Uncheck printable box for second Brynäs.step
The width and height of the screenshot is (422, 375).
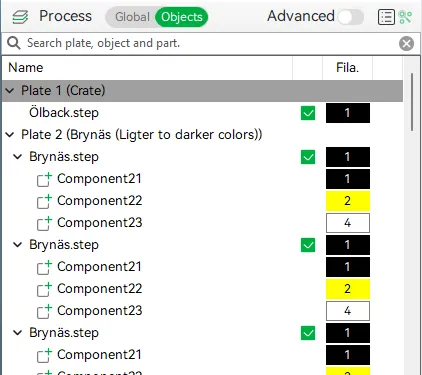click(x=308, y=245)
